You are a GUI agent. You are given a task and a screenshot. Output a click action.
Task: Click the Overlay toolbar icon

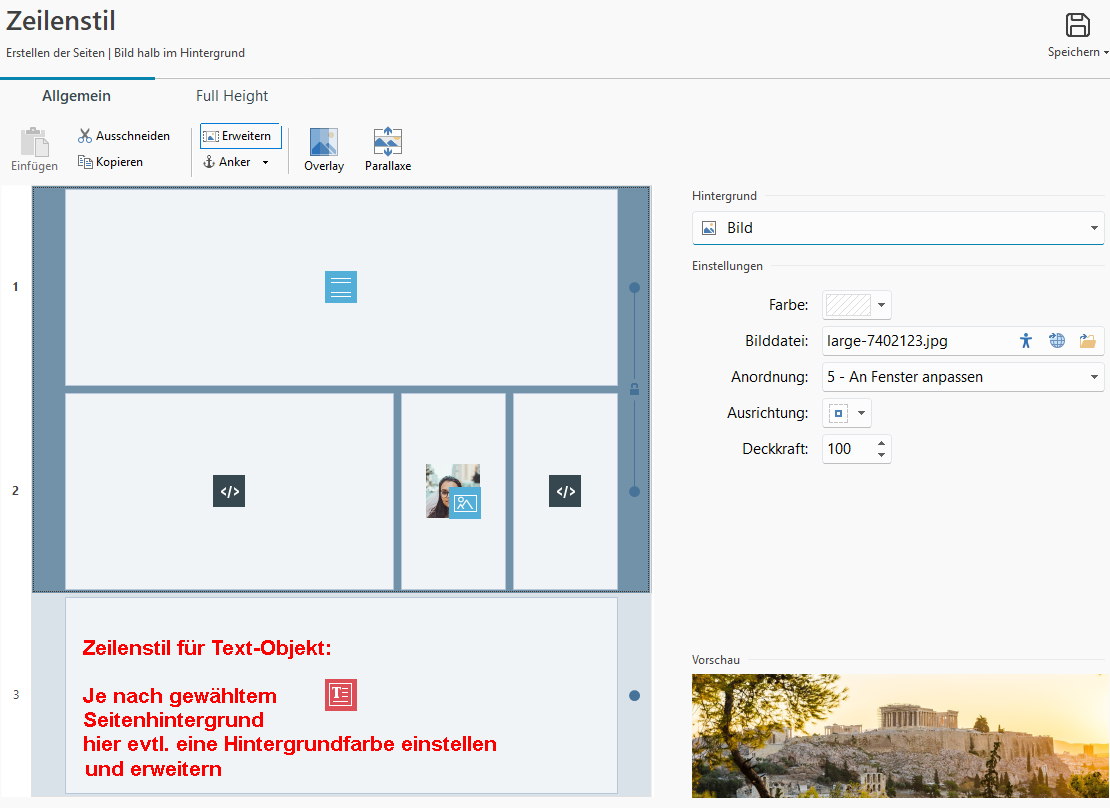click(323, 142)
